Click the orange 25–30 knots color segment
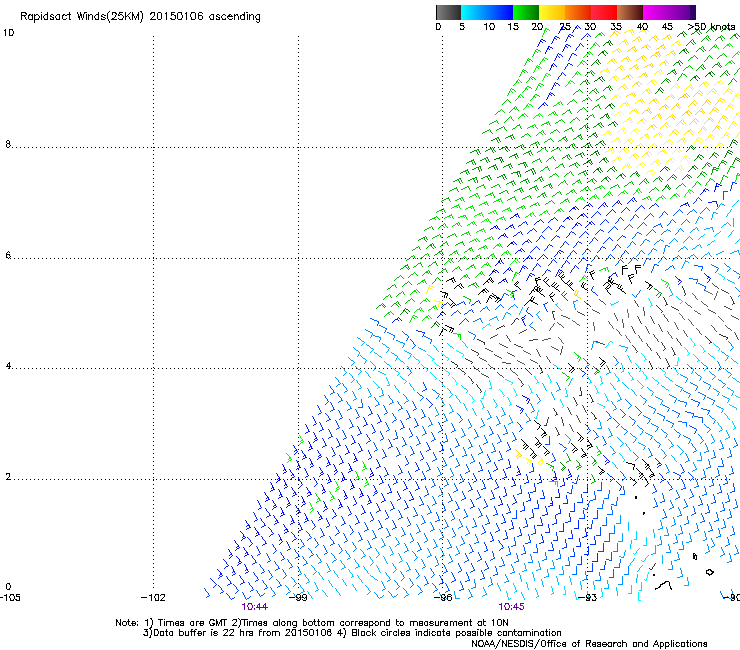740x650 pixels. (x=578, y=12)
